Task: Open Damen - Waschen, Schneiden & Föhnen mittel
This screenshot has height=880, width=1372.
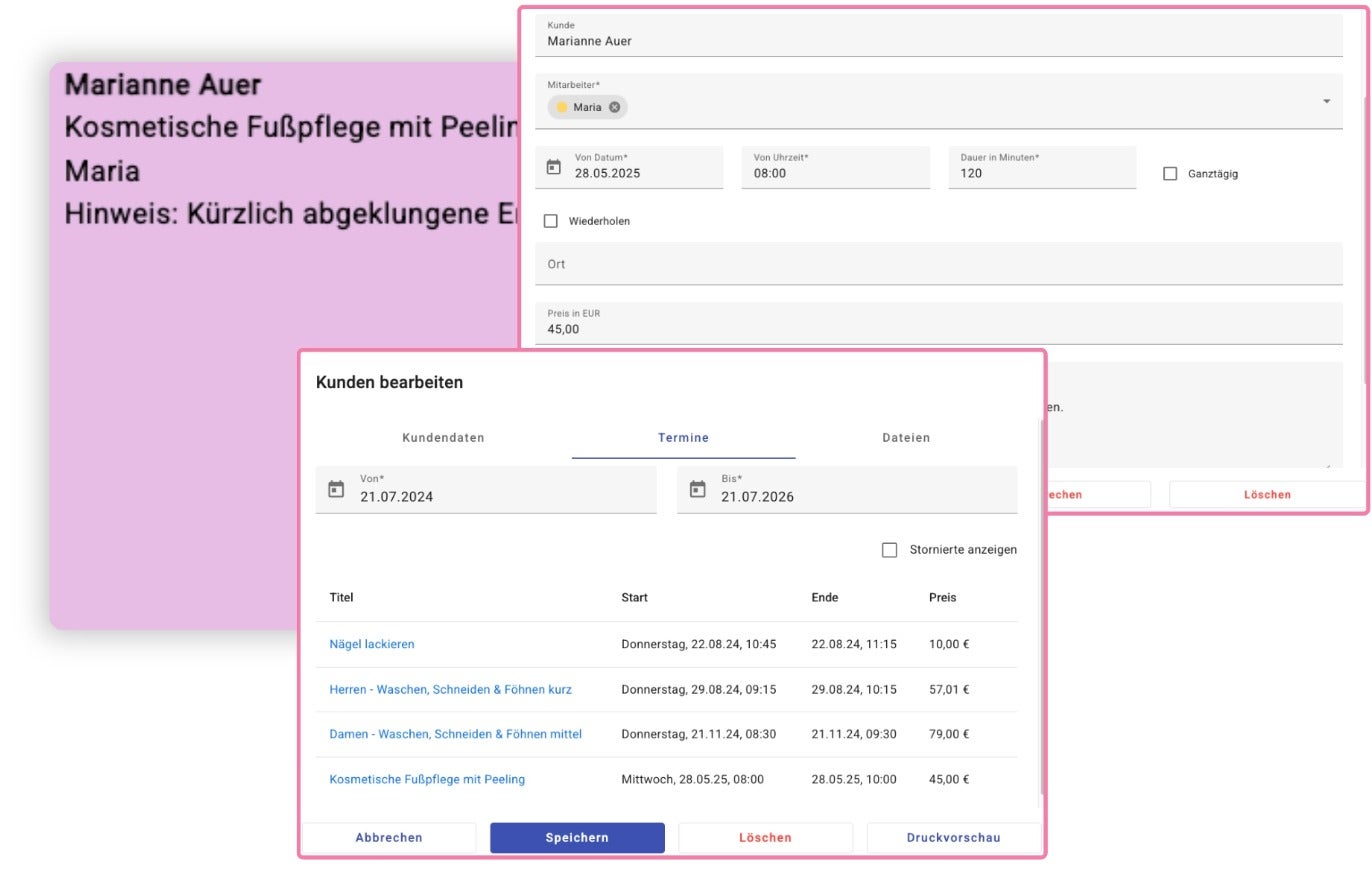Action: (x=455, y=734)
